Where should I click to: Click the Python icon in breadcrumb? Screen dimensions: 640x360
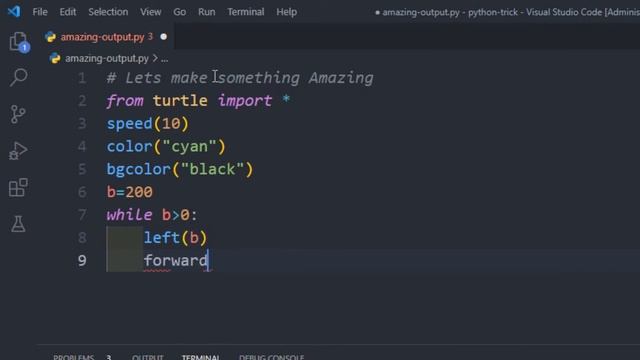[55, 58]
